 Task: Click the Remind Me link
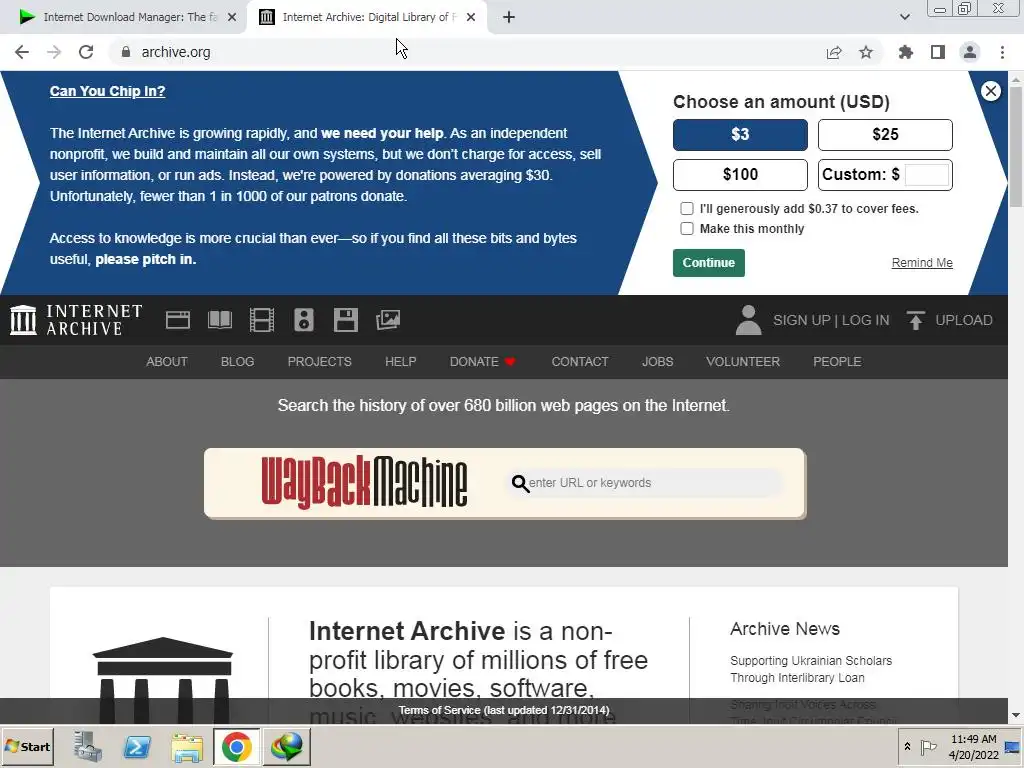point(921,263)
